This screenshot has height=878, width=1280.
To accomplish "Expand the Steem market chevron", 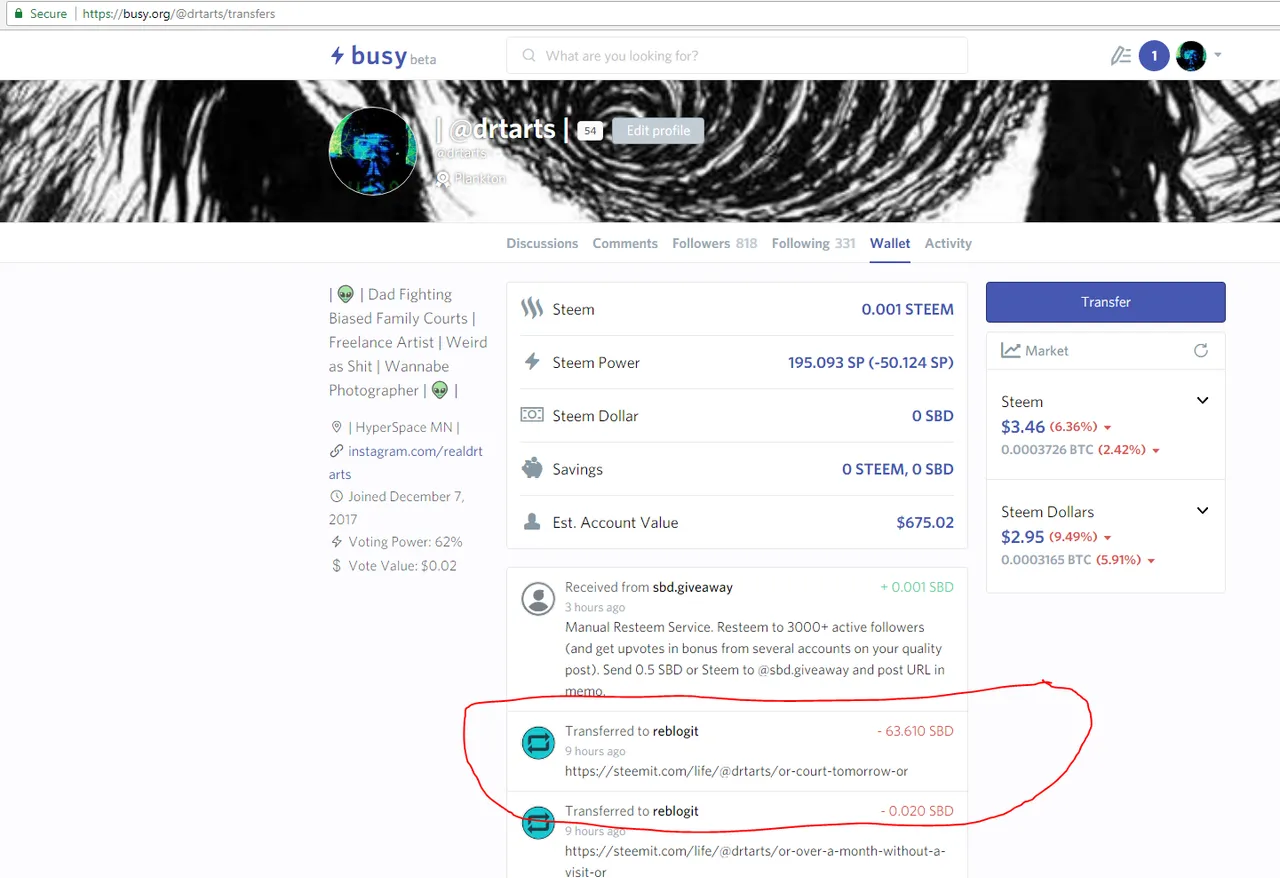I will coord(1203,401).
